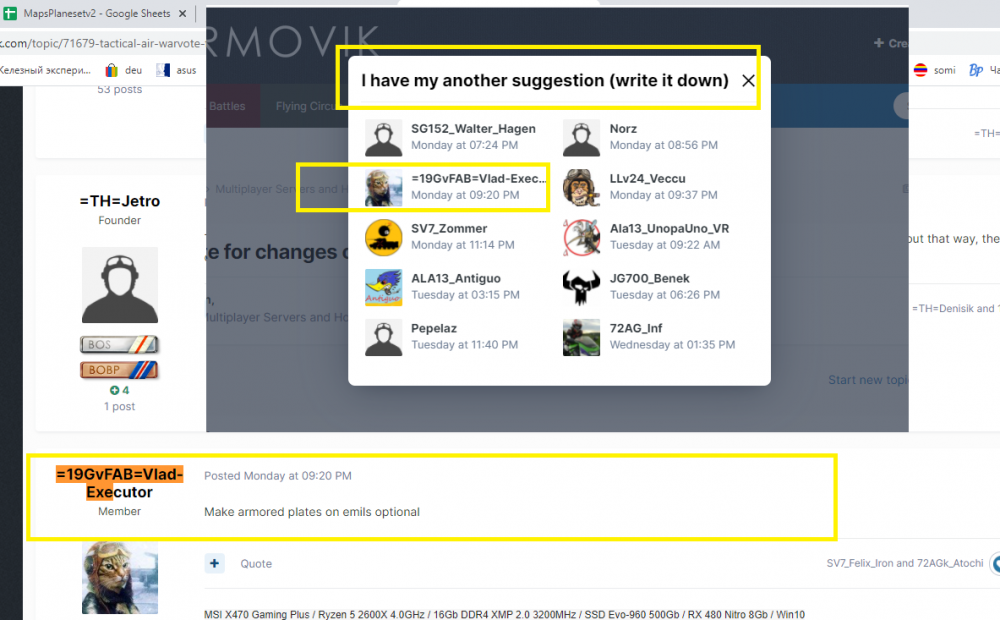Click Ala13_UnopaUno_VR avatar
Viewport: 1000px width, 620px height.
click(x=581, y=237)
